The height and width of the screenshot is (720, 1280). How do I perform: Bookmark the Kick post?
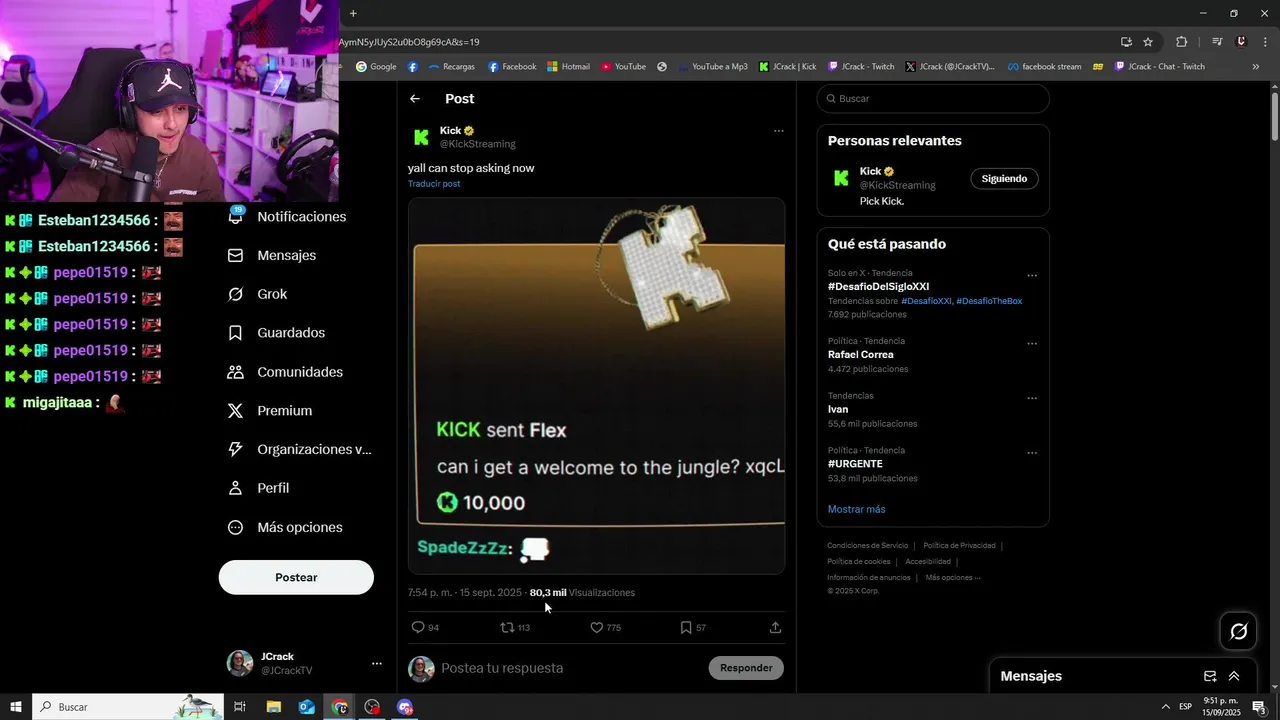[x=686, y=627]
